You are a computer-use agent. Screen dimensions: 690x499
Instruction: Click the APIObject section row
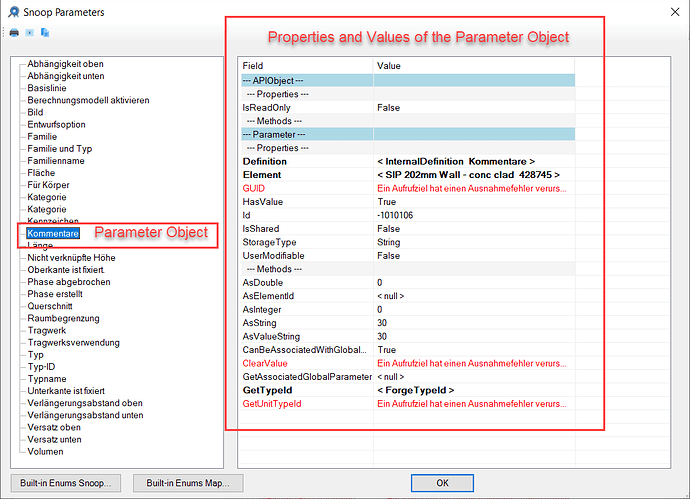[408, 81]
